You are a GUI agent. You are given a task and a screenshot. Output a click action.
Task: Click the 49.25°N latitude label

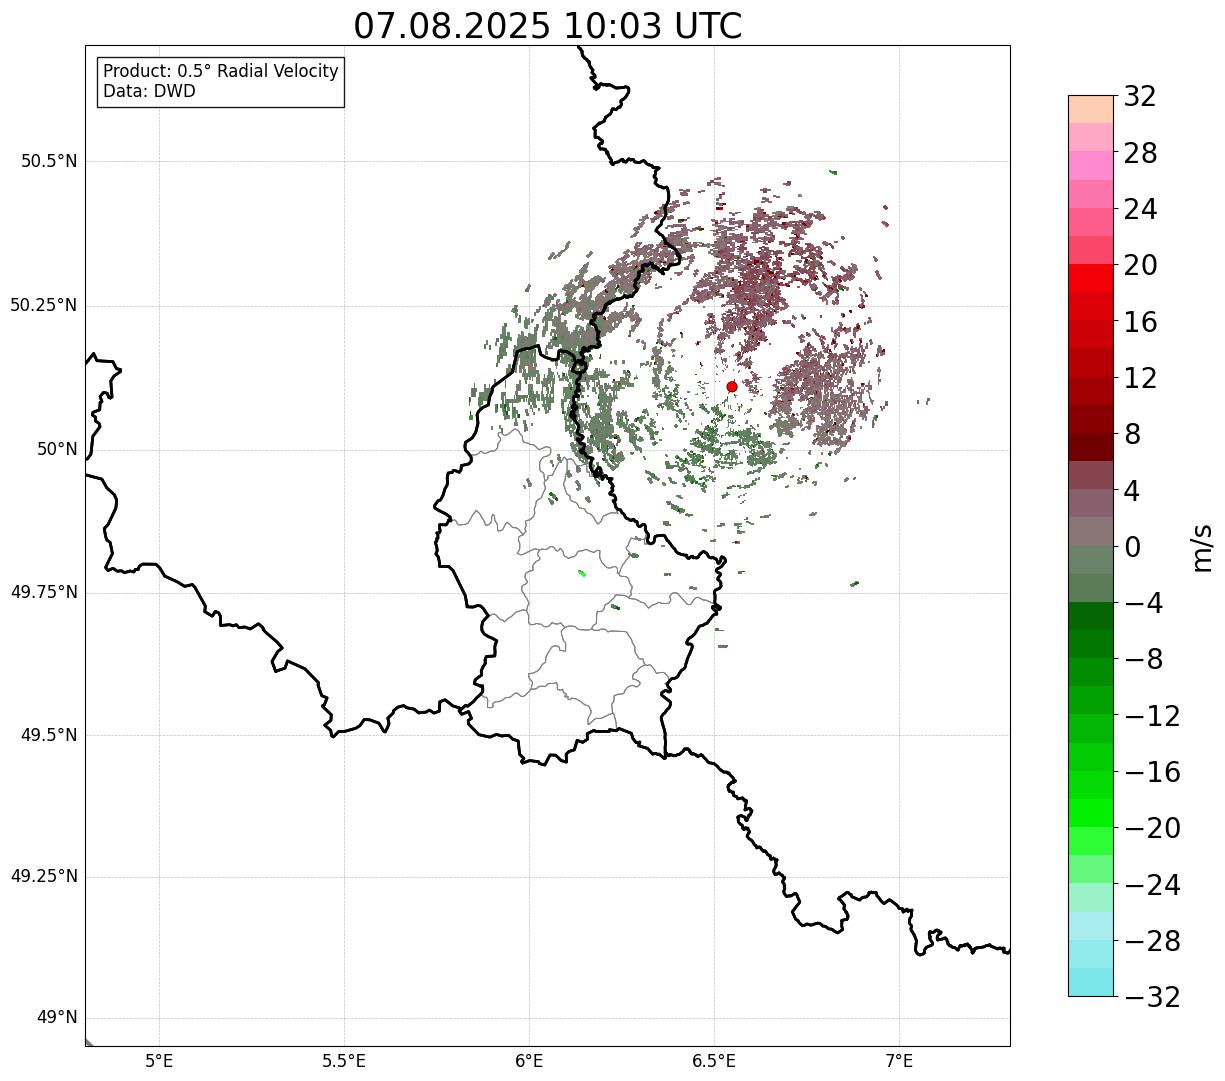44,877
